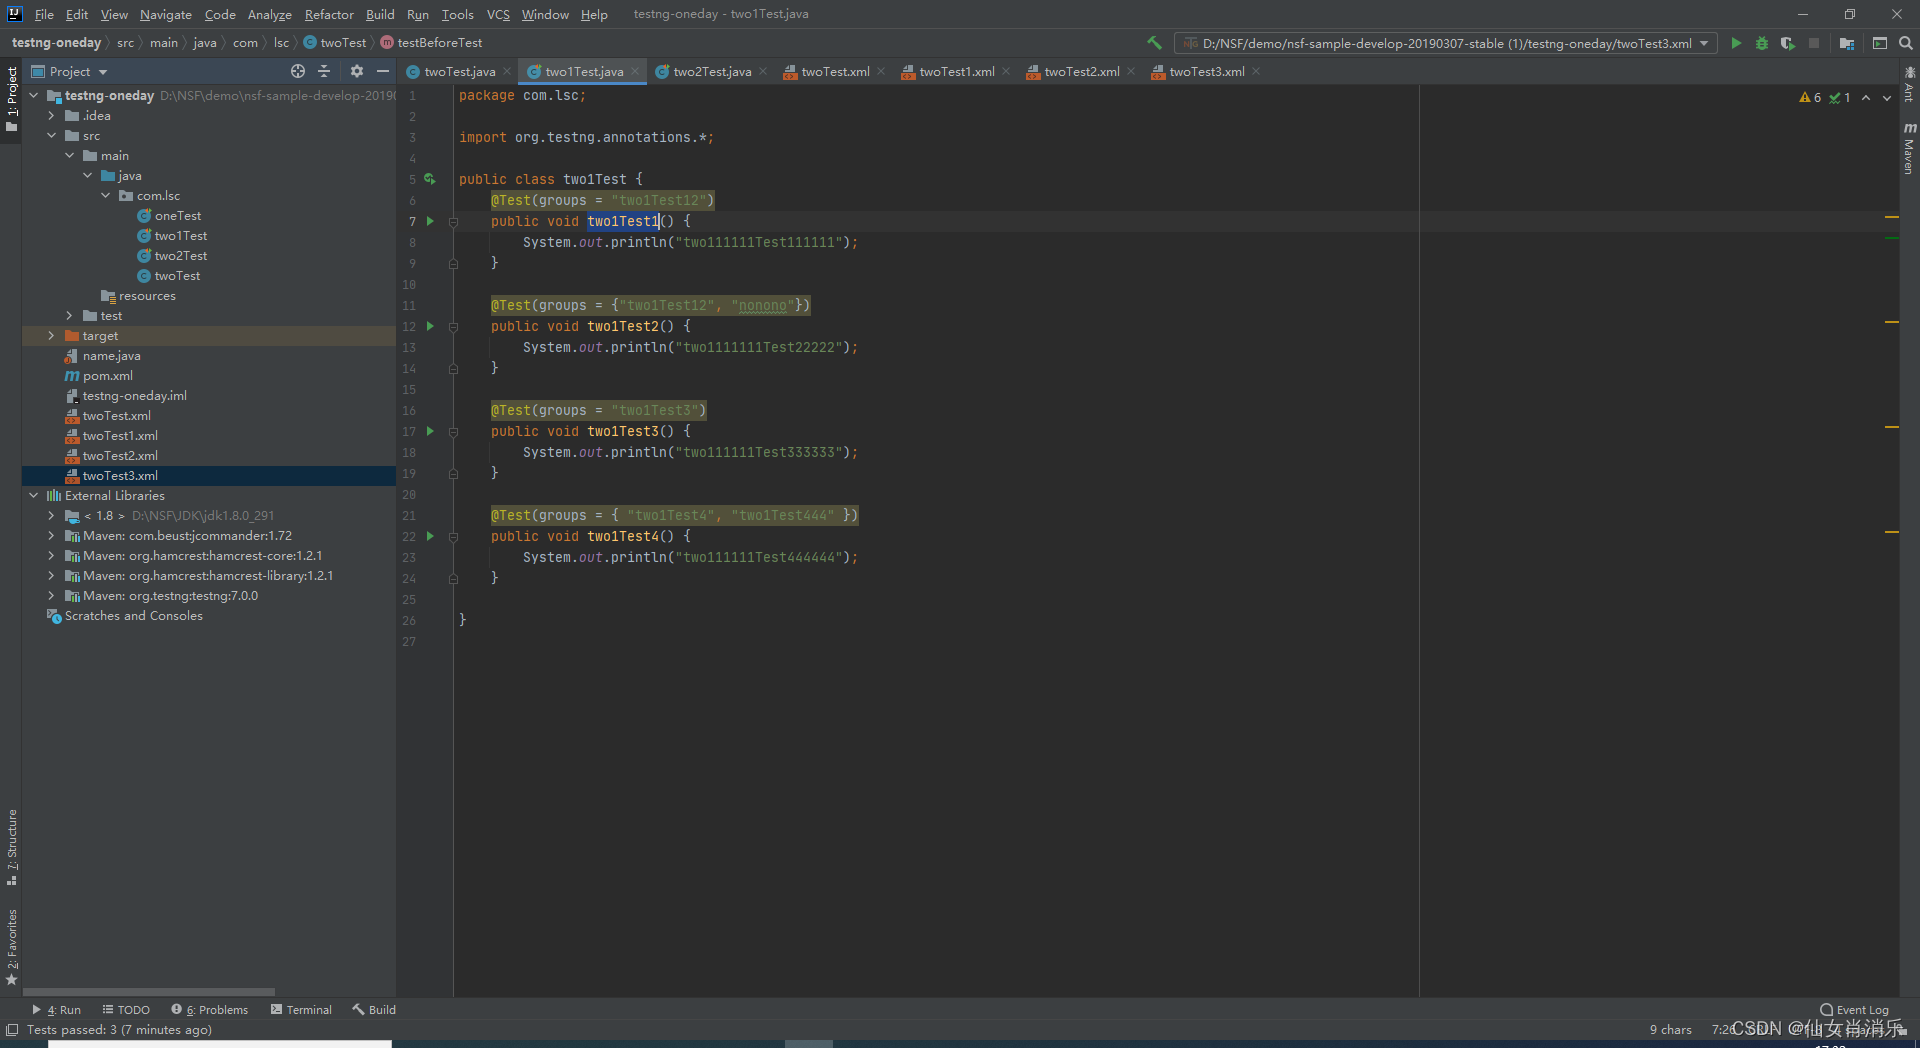Switch to twoTest1.xml tab
Viewport: 1920px width, 1048px height.
click(956, 71)
